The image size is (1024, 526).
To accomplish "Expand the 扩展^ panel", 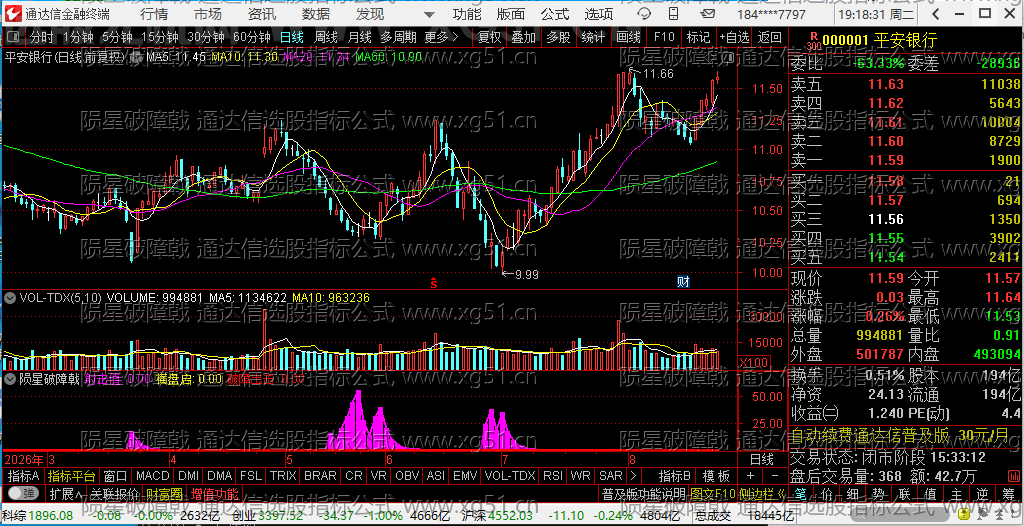I will tap(65, 493).
